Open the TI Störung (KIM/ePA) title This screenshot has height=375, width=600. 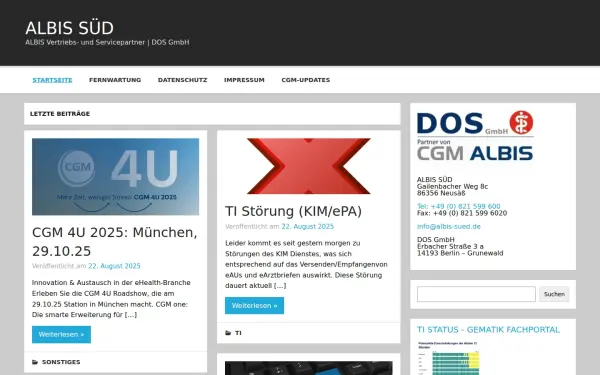293,211
